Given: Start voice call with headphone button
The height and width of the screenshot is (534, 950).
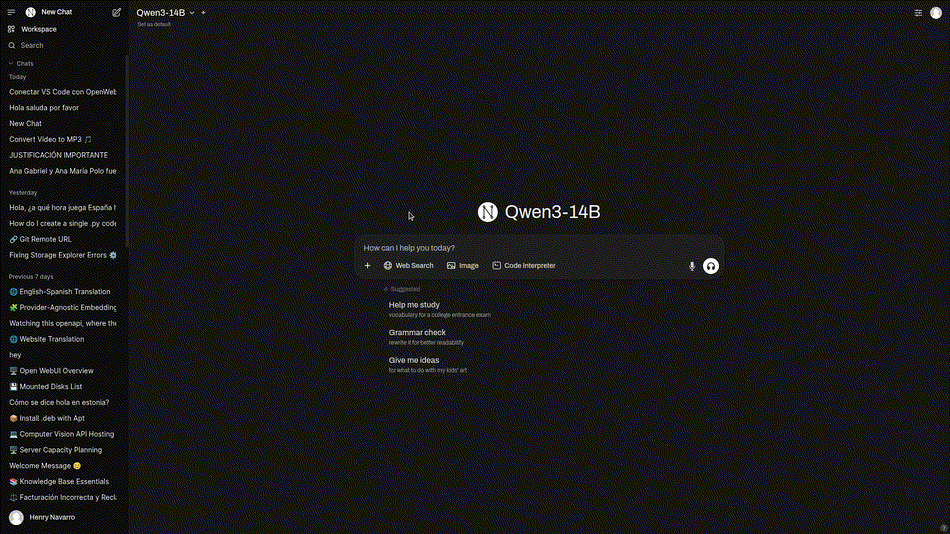Looking at the screenshot, I should (711, 266).
